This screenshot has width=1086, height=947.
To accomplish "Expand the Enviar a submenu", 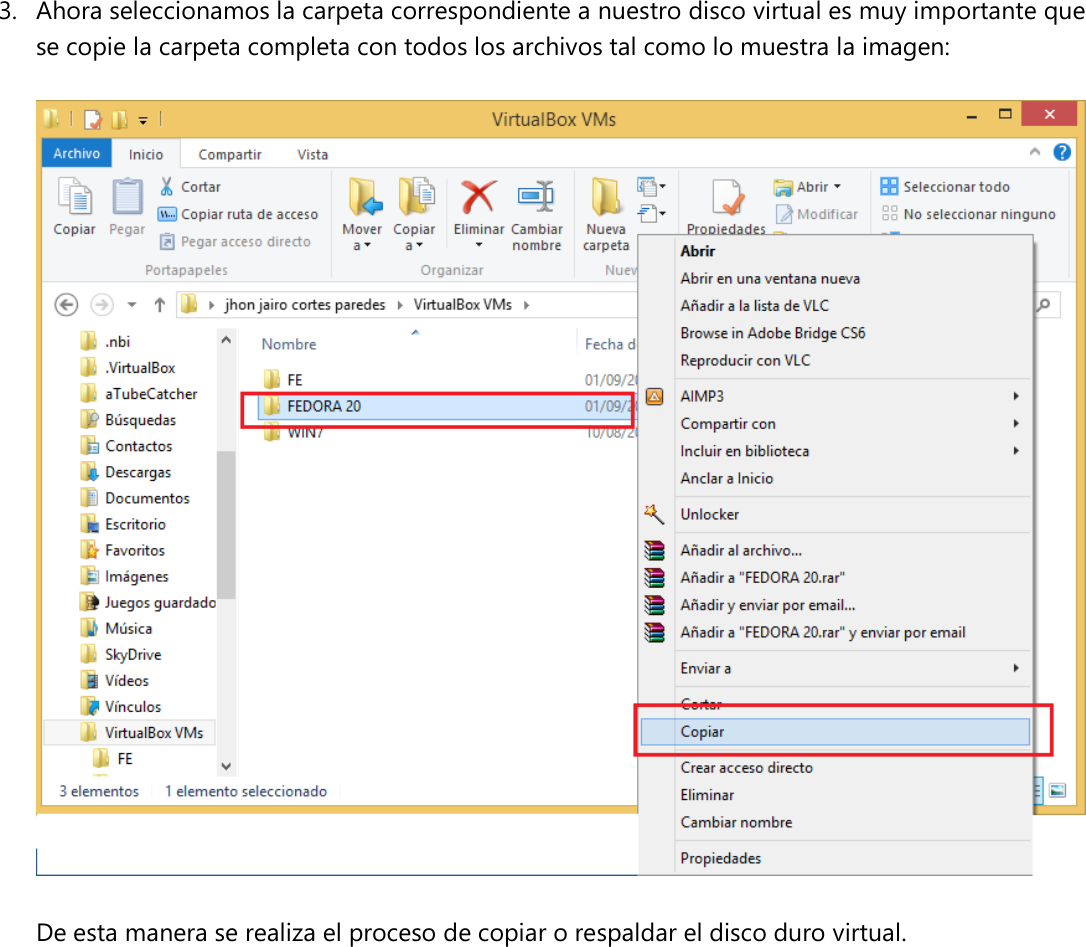I will point(835,668).
